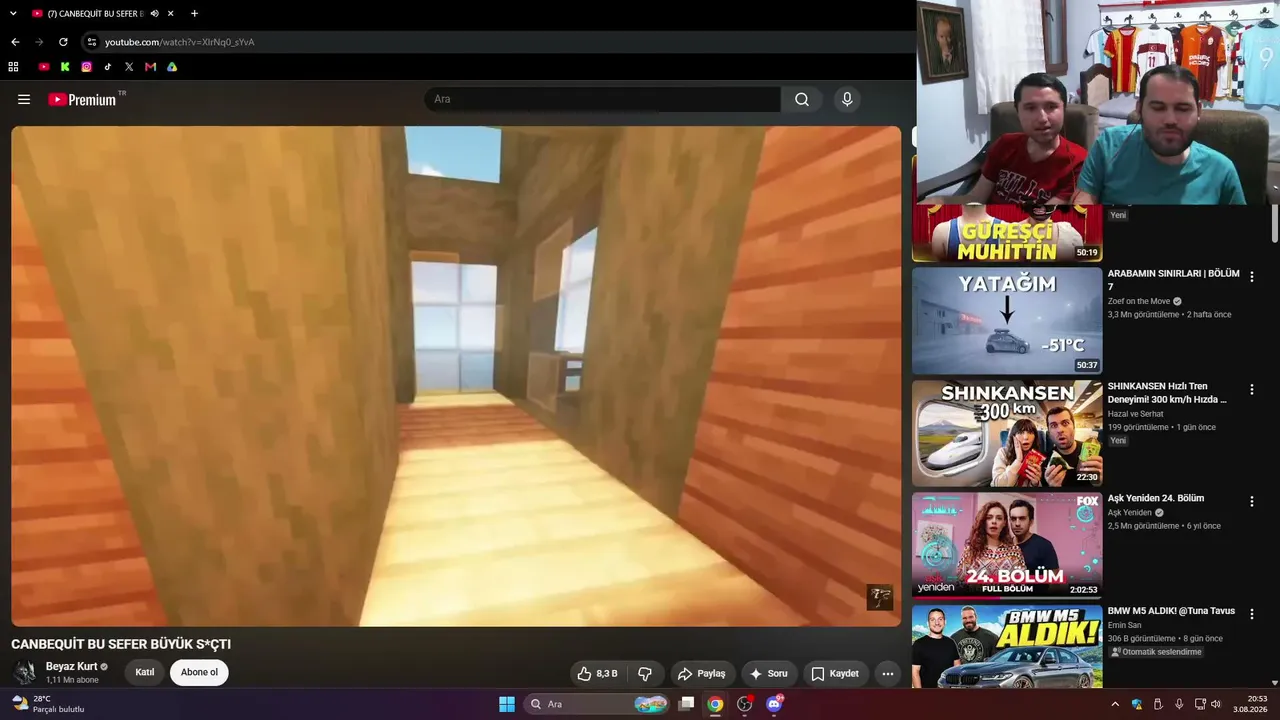Open the Instagram bookmark
Viewport: 1280px width, 720px height.
[x=87, y=67]
